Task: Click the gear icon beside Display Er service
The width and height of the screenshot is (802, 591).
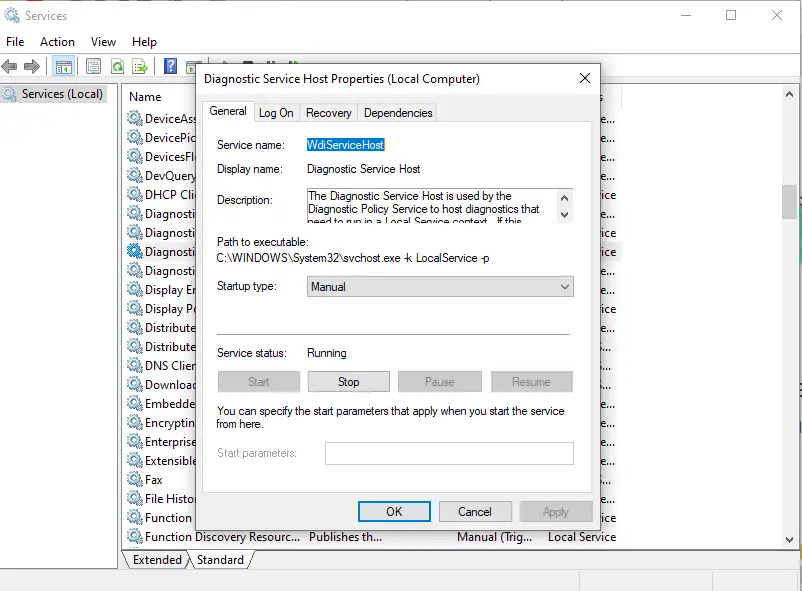Action: click(135, 290)
